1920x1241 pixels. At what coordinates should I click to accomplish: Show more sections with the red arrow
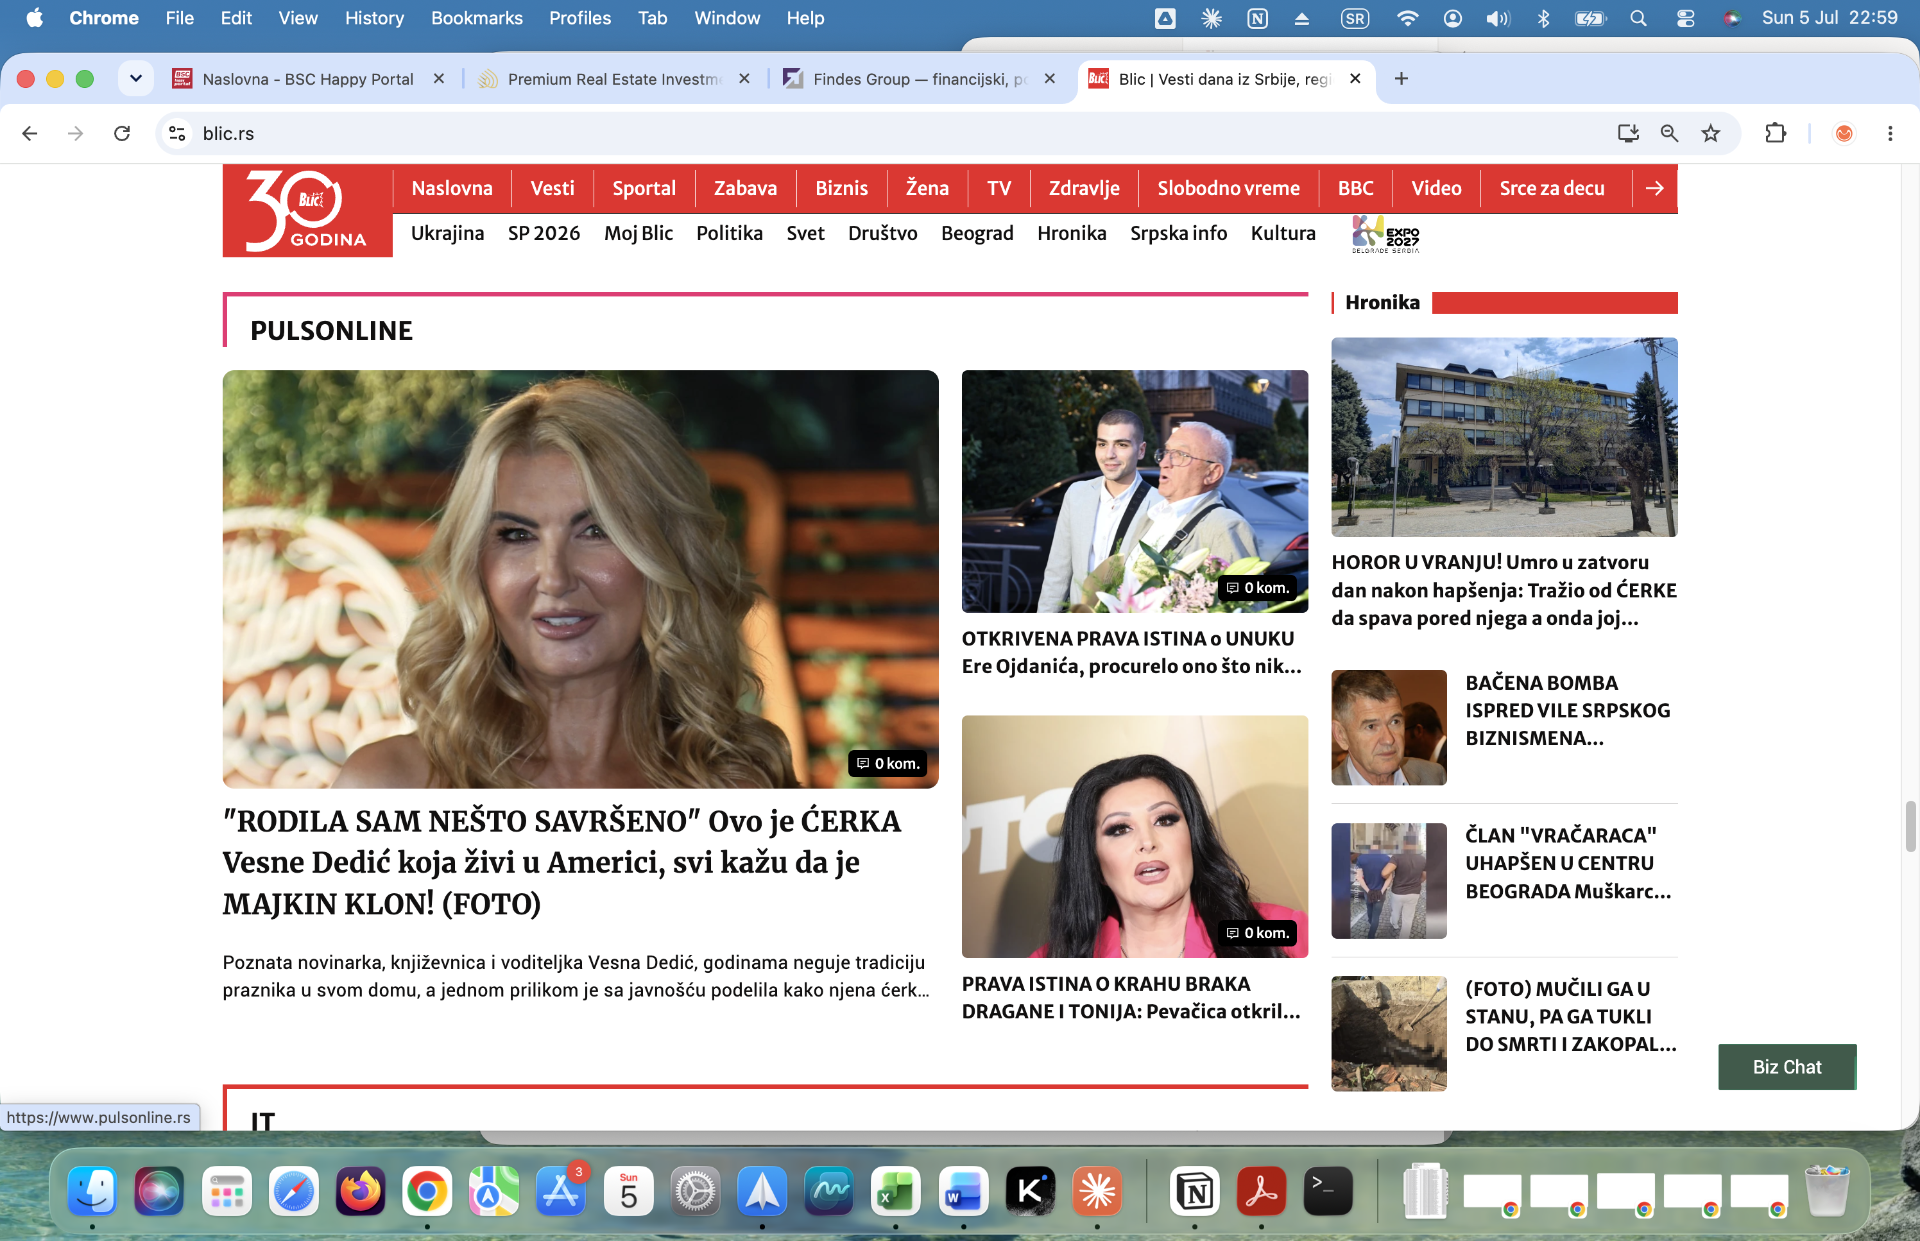click(1655, 188)
